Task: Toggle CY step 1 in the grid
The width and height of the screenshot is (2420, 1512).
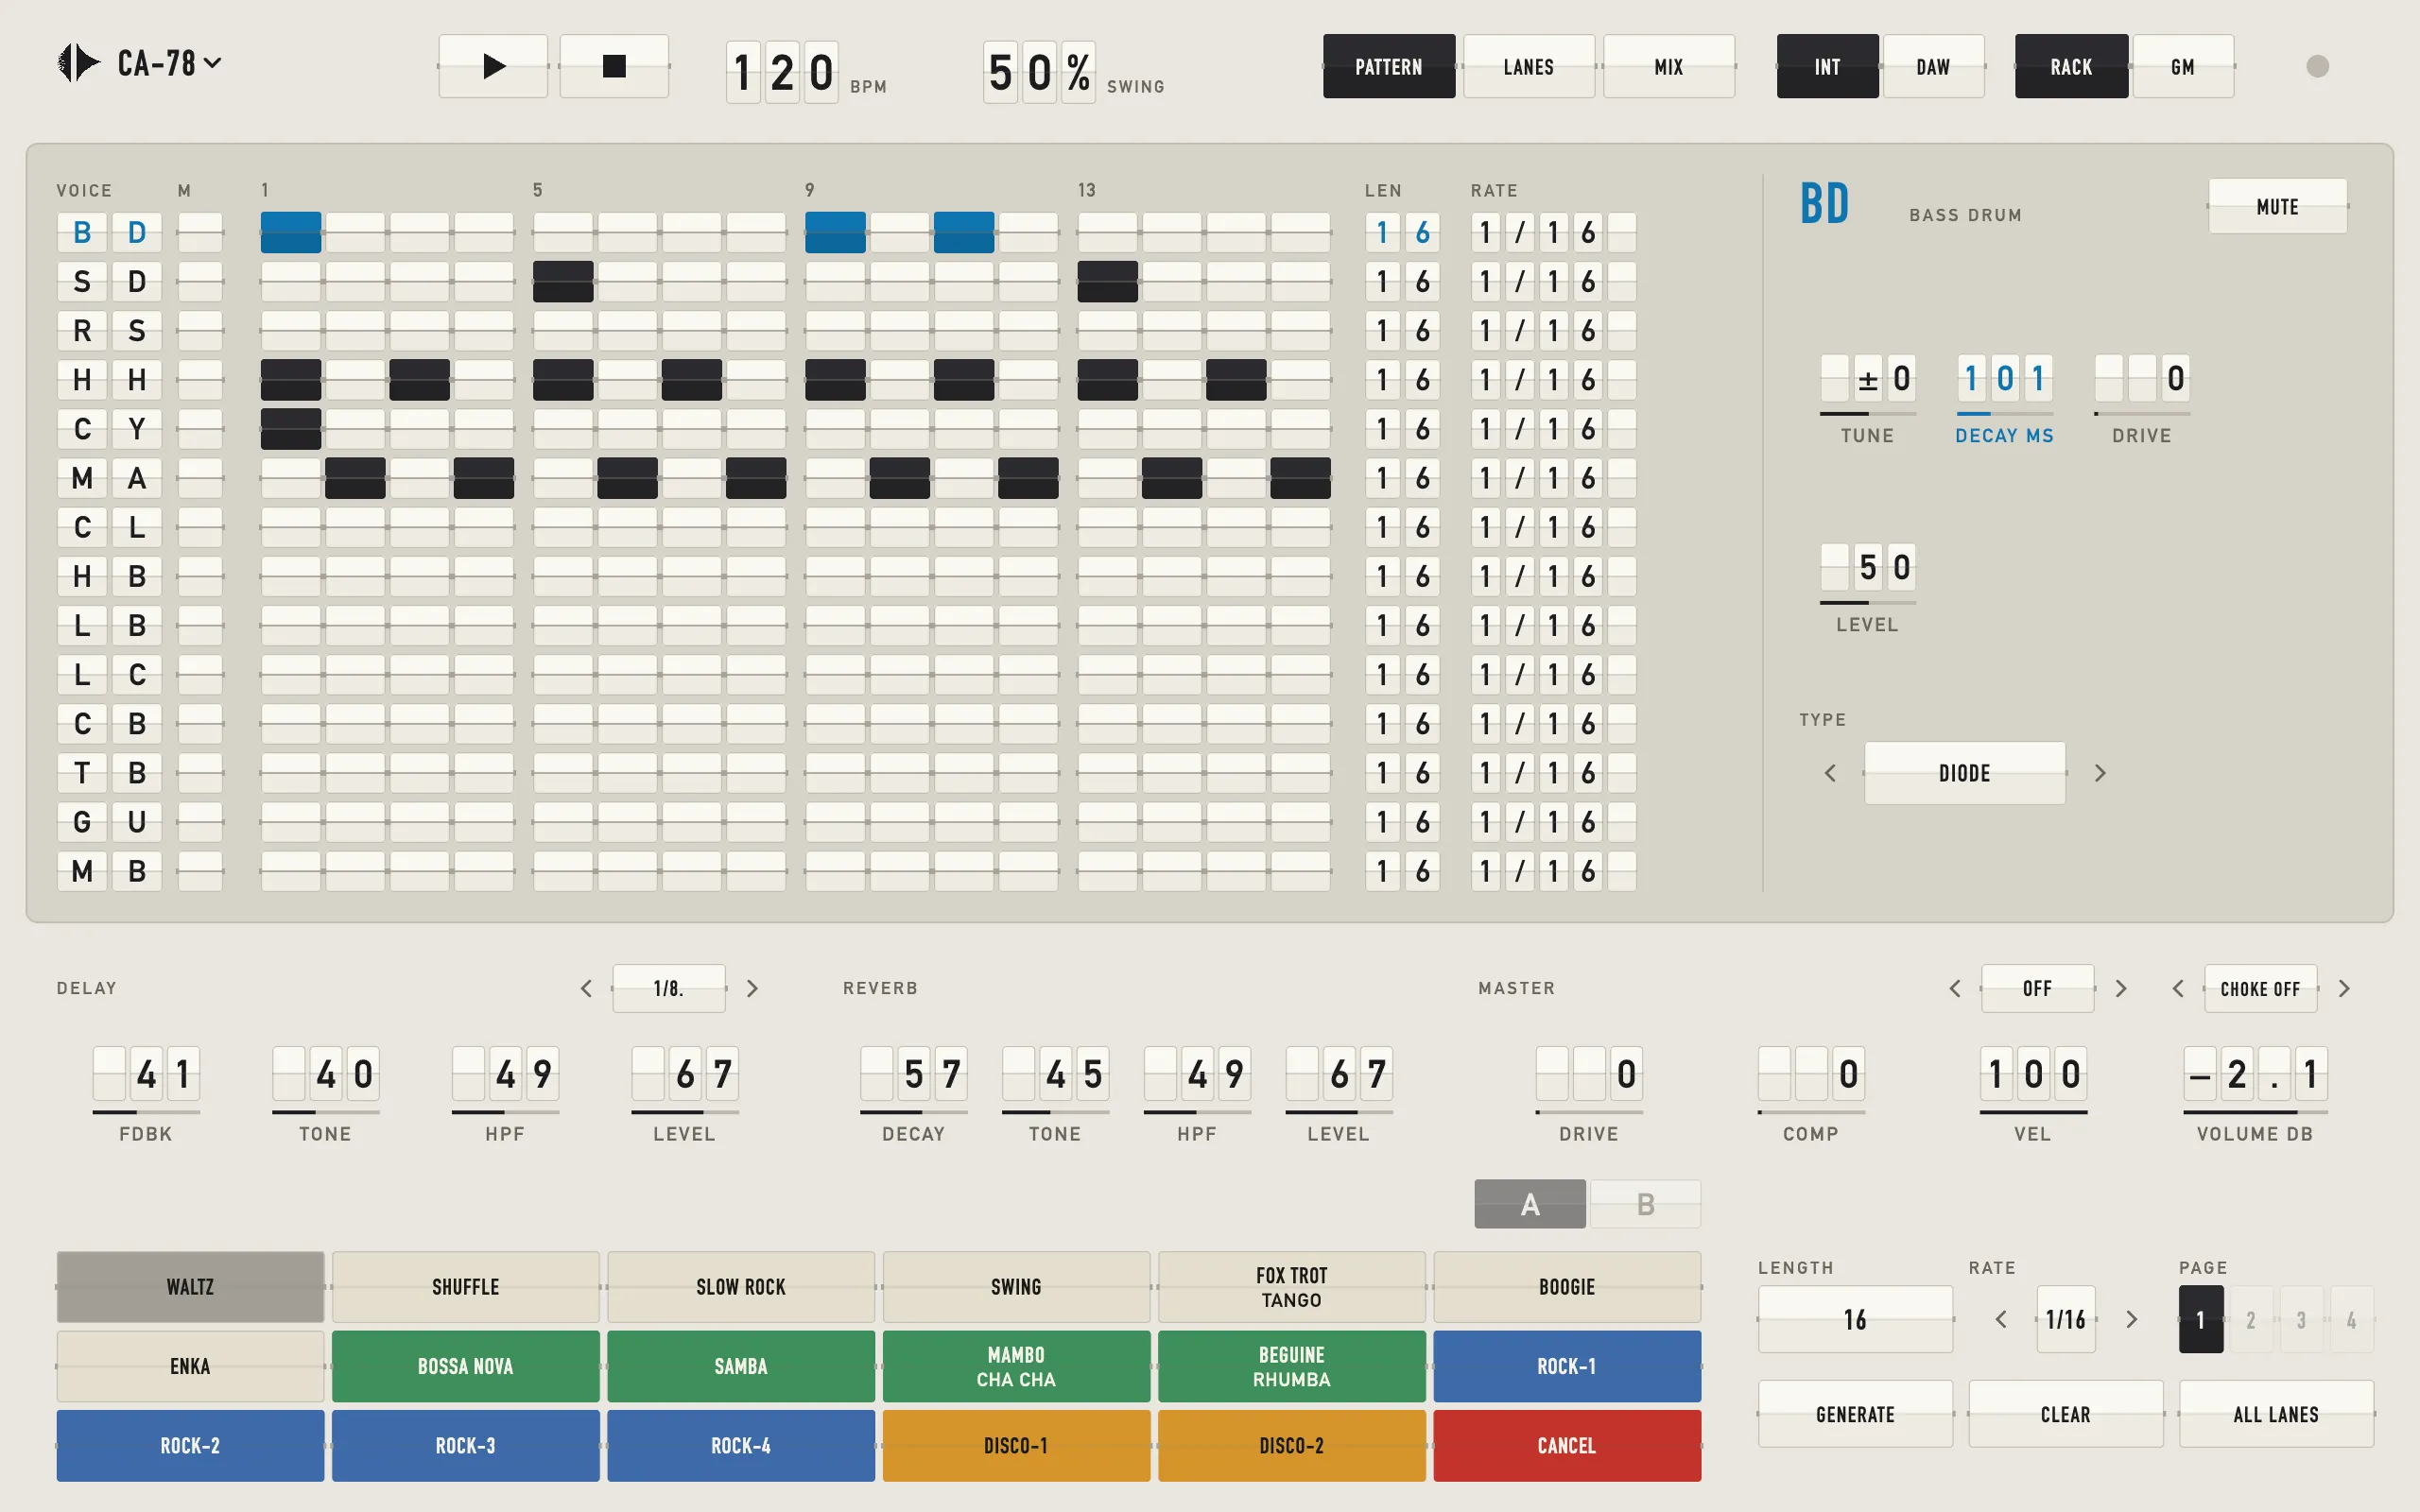Action: point(291,429)
